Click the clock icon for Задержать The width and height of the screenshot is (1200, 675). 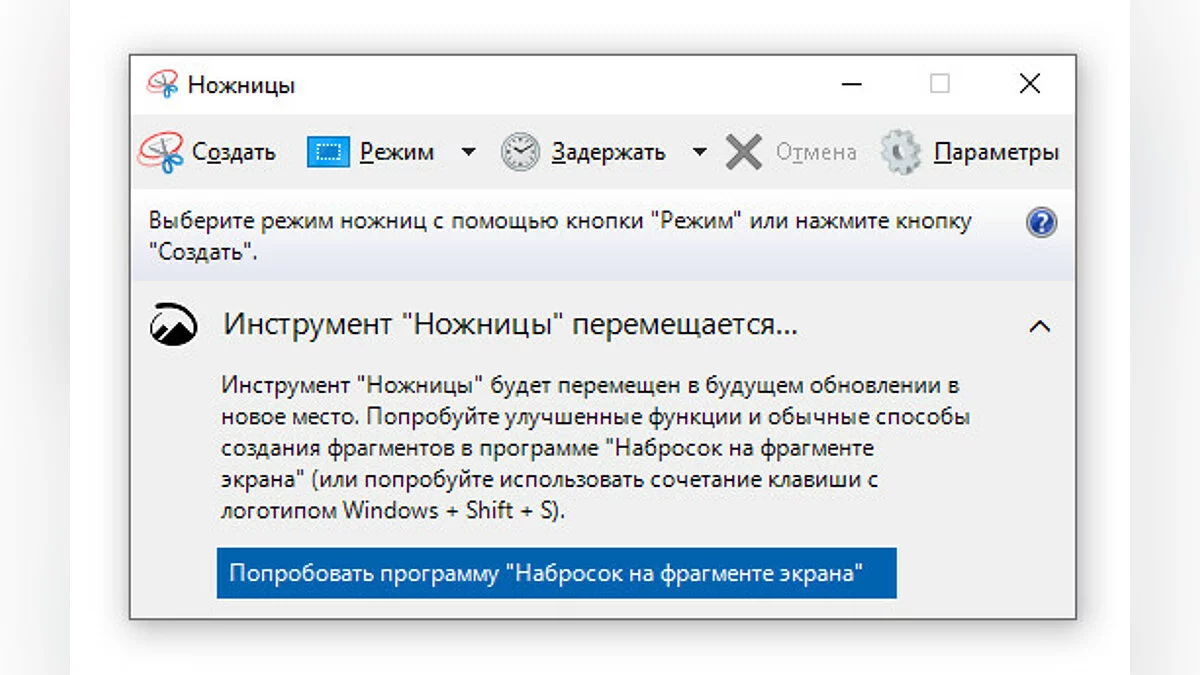[520, 152]
